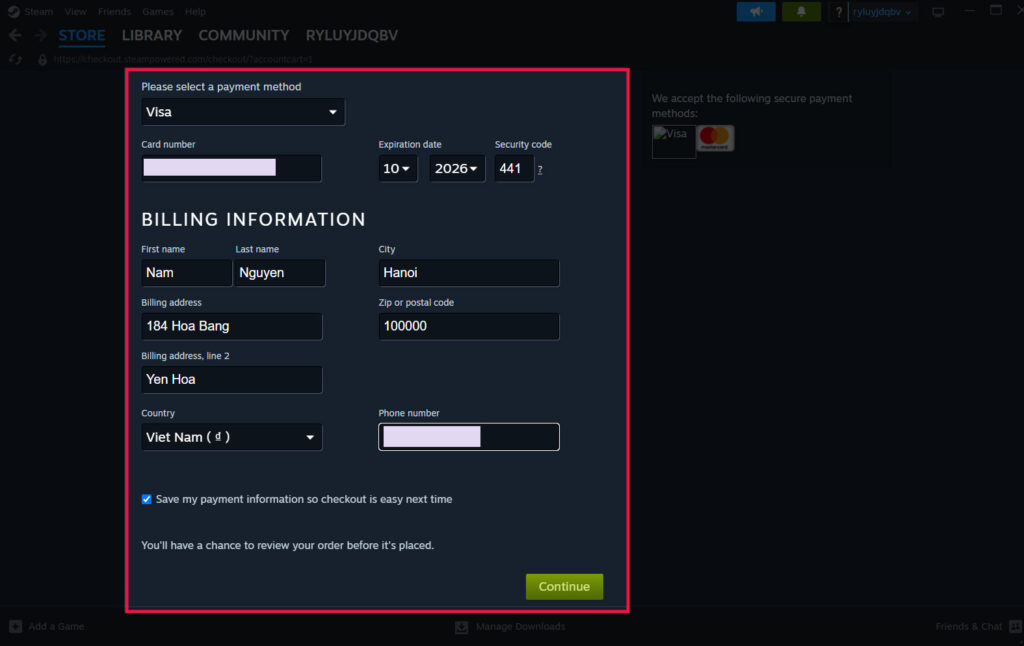Viewport: 1024px width, 646px height.
Task: Click the City field containing Hanoi
Action: [x=469, y=273]
